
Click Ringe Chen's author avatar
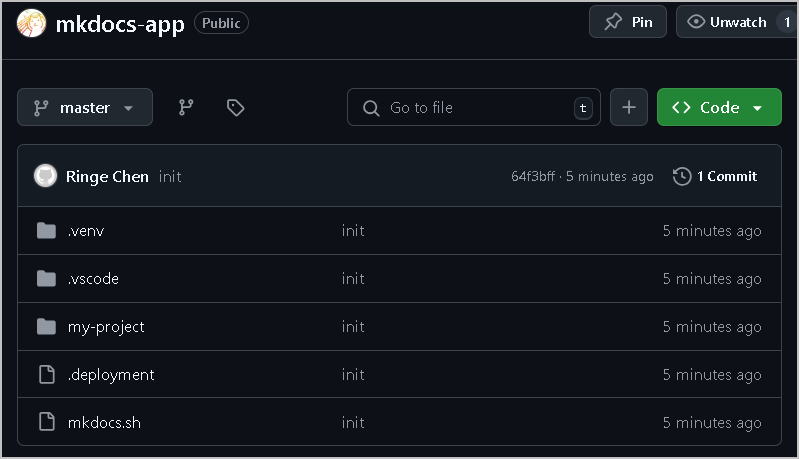pos(45,176)
